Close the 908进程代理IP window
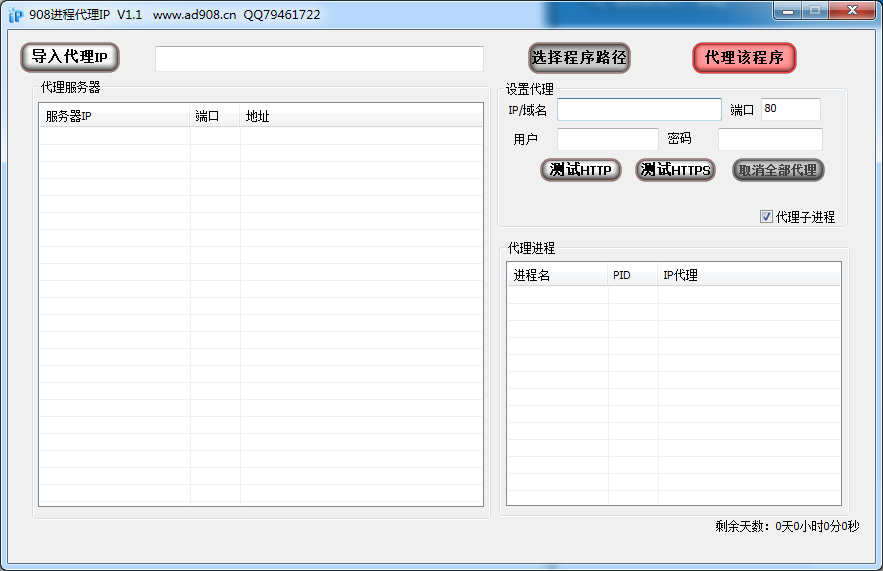 [853, 11]
